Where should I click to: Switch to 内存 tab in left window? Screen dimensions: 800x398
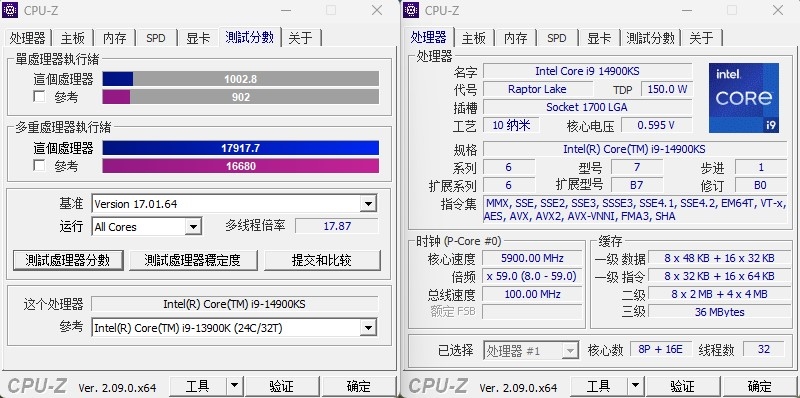point(114,38)
